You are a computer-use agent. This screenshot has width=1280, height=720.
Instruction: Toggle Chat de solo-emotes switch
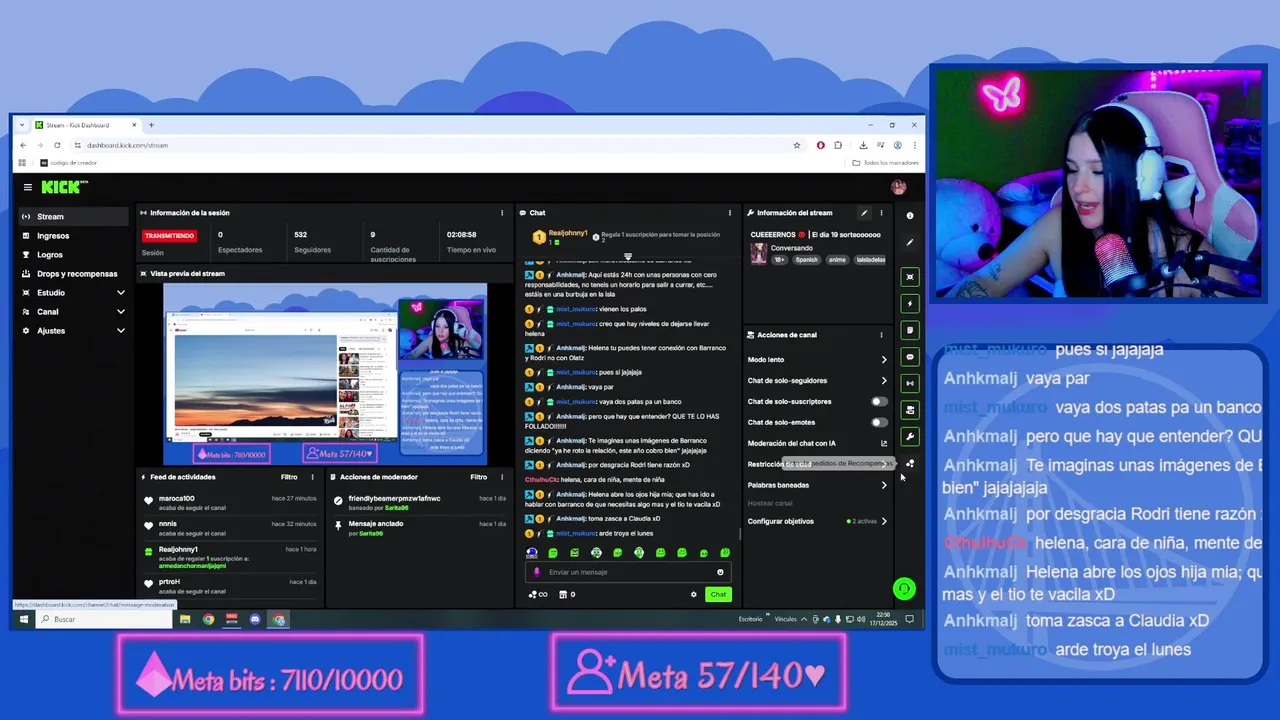(878, 422)
